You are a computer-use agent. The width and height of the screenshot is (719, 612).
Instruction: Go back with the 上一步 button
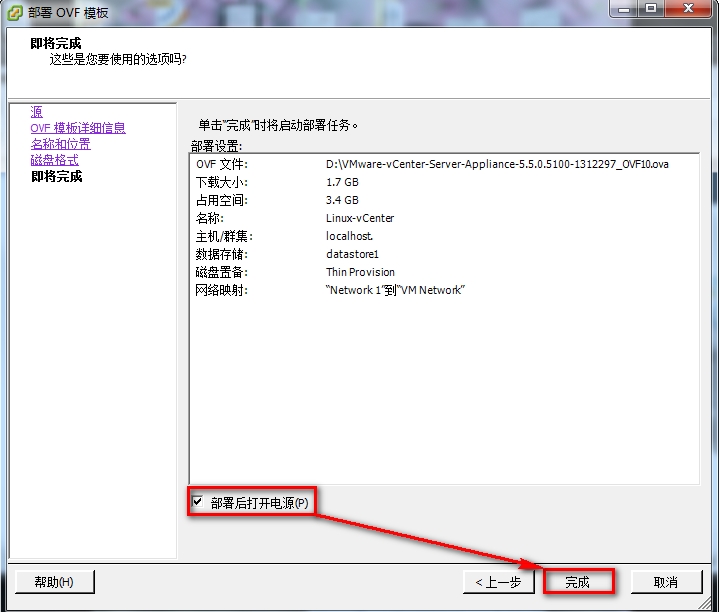pyautogui.click(x=498, y=582)
